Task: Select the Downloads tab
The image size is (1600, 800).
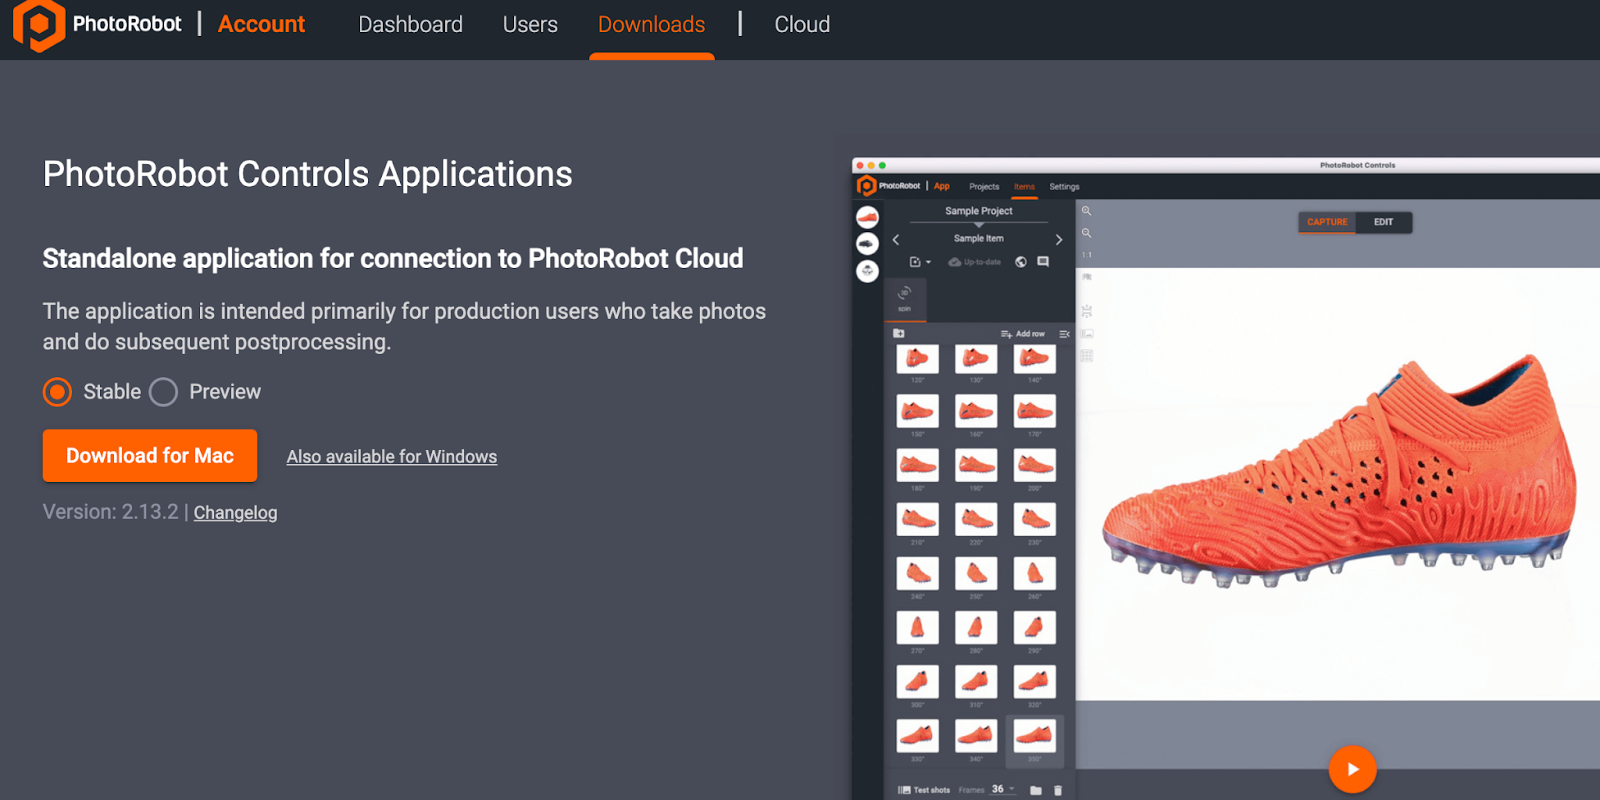Action: [651, 24]
